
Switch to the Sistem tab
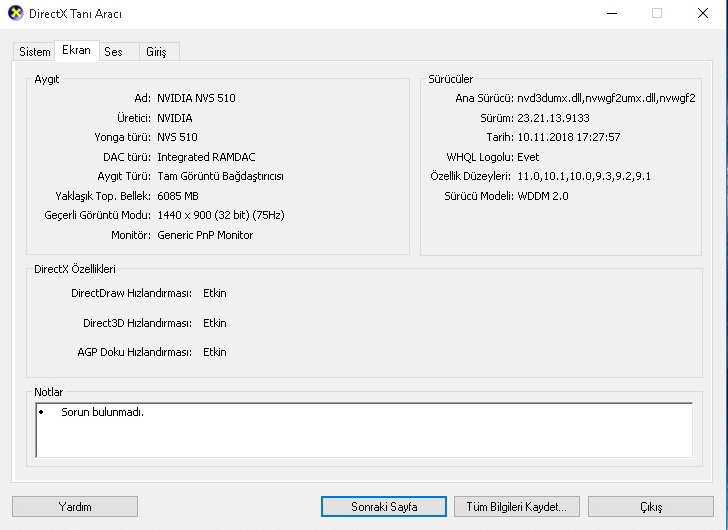click(x=34, y=52)
